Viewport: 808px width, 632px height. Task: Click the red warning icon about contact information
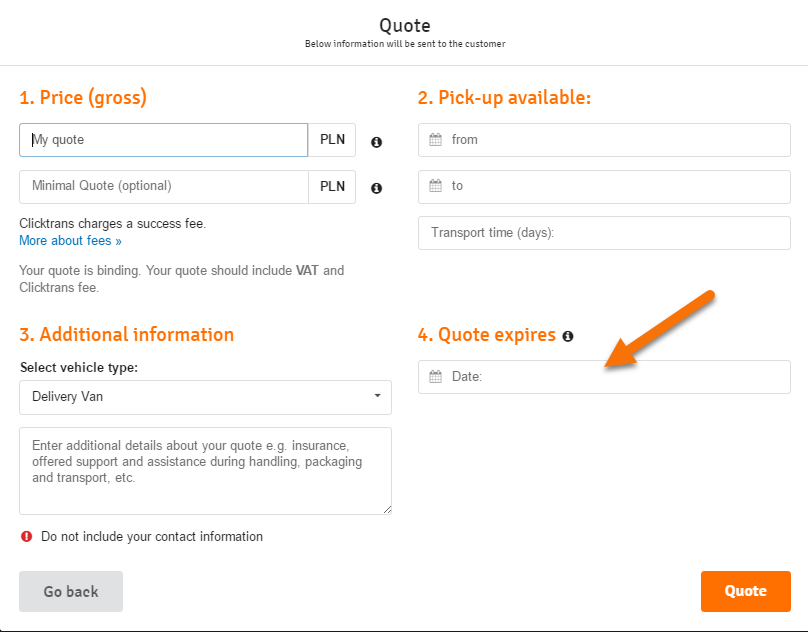click(x=27, y=537)
